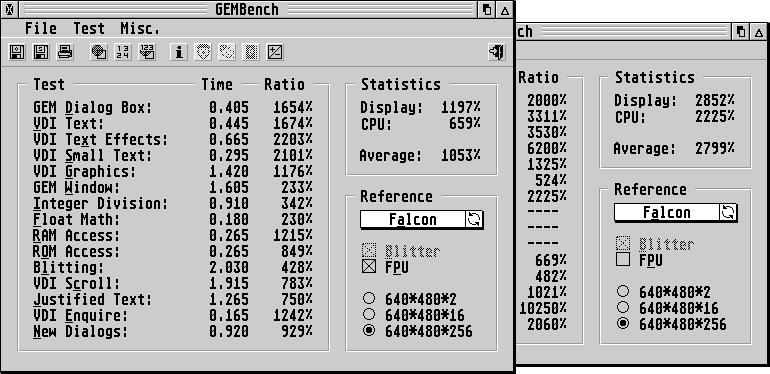Click the 123 checklist toolbar icon

point(147,52)
